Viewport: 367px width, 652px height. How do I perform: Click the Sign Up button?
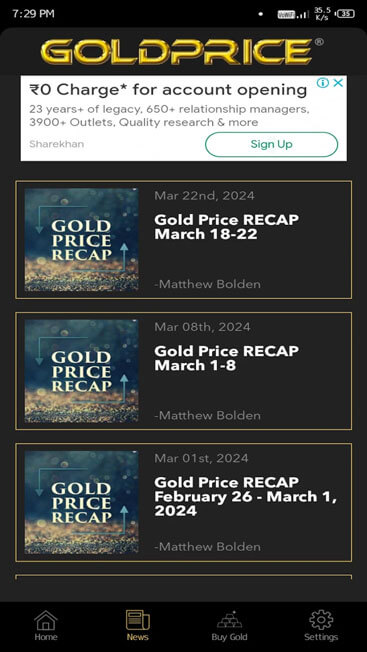click(x=271, y=144)
